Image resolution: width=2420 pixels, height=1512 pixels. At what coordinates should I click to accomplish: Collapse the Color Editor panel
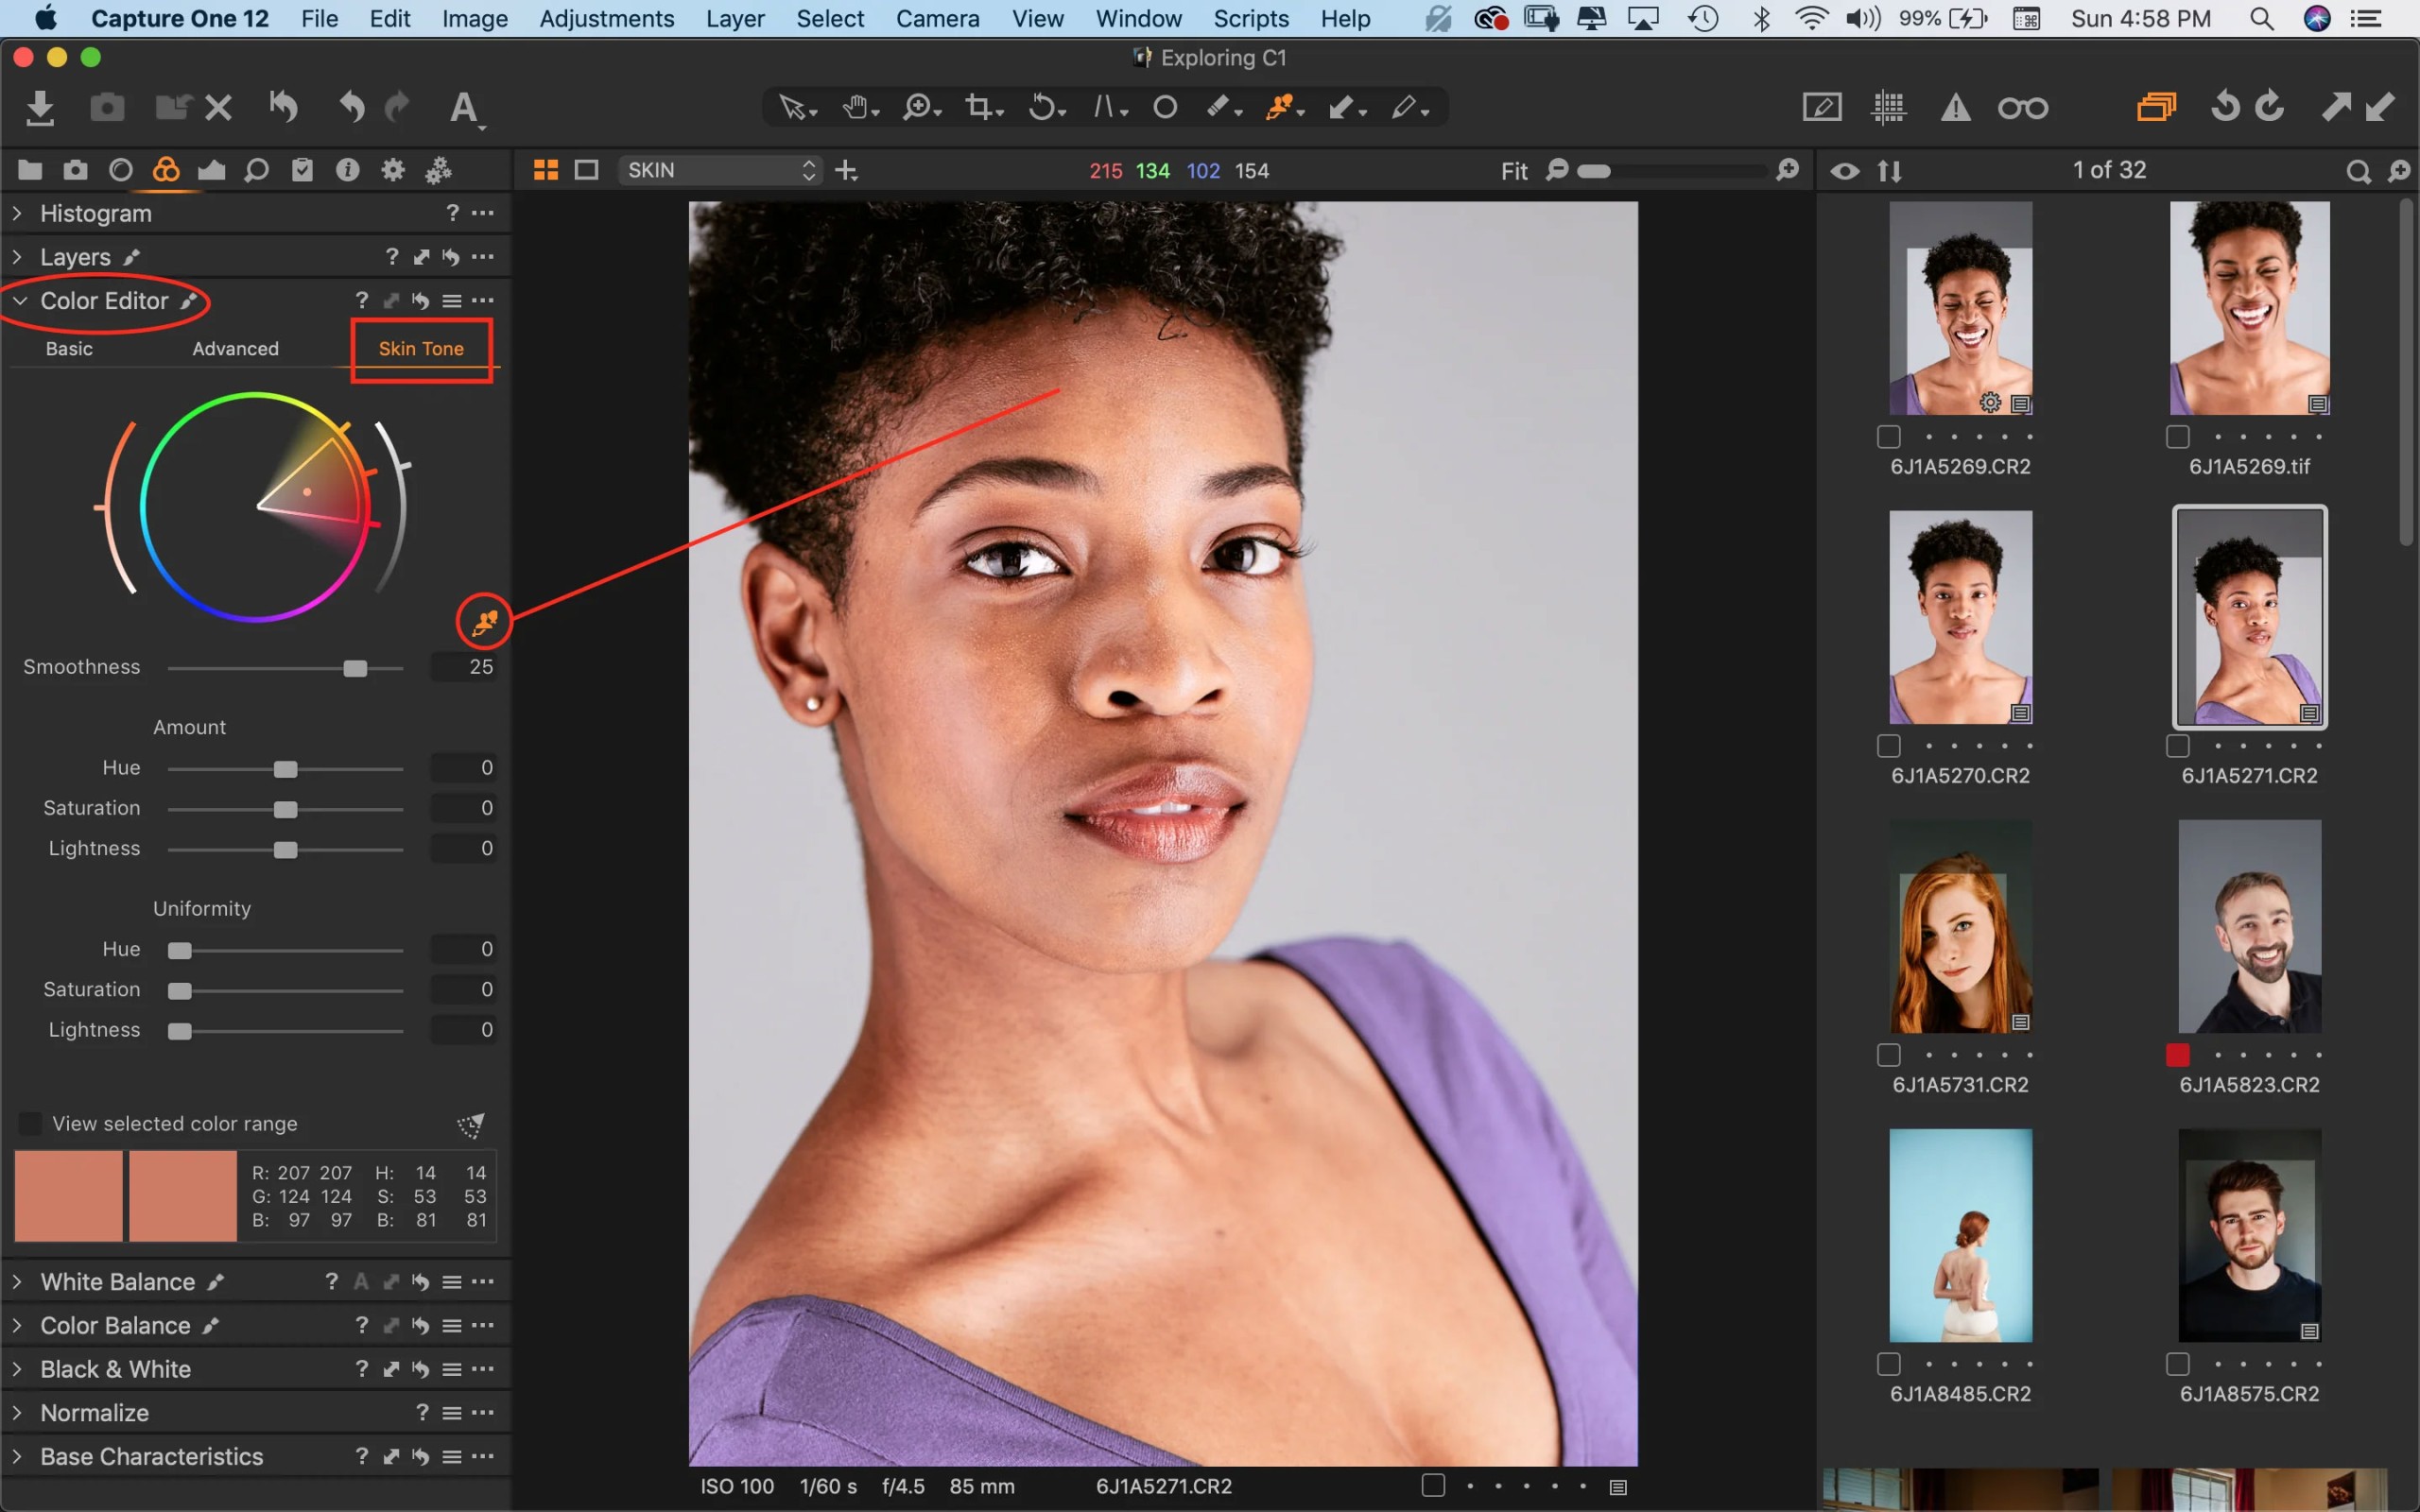click(x=19, y=300)
